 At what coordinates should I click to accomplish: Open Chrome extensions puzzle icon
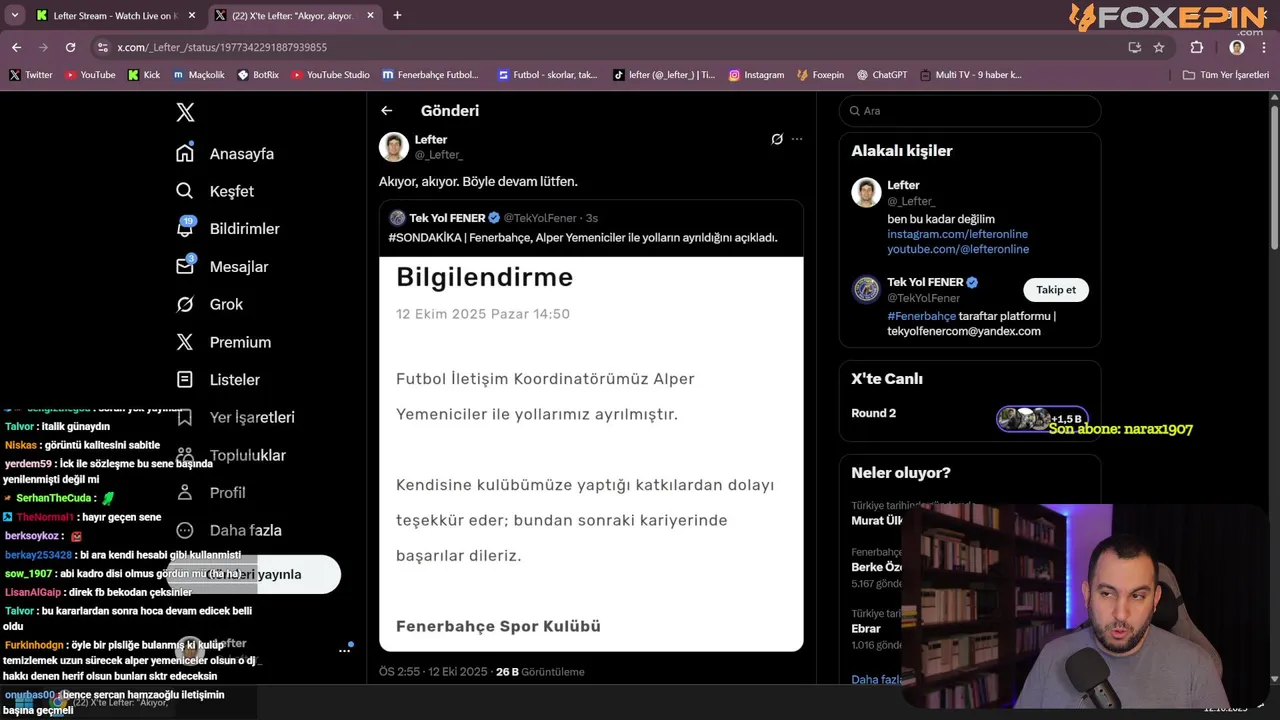click(x=1197, y=47)
